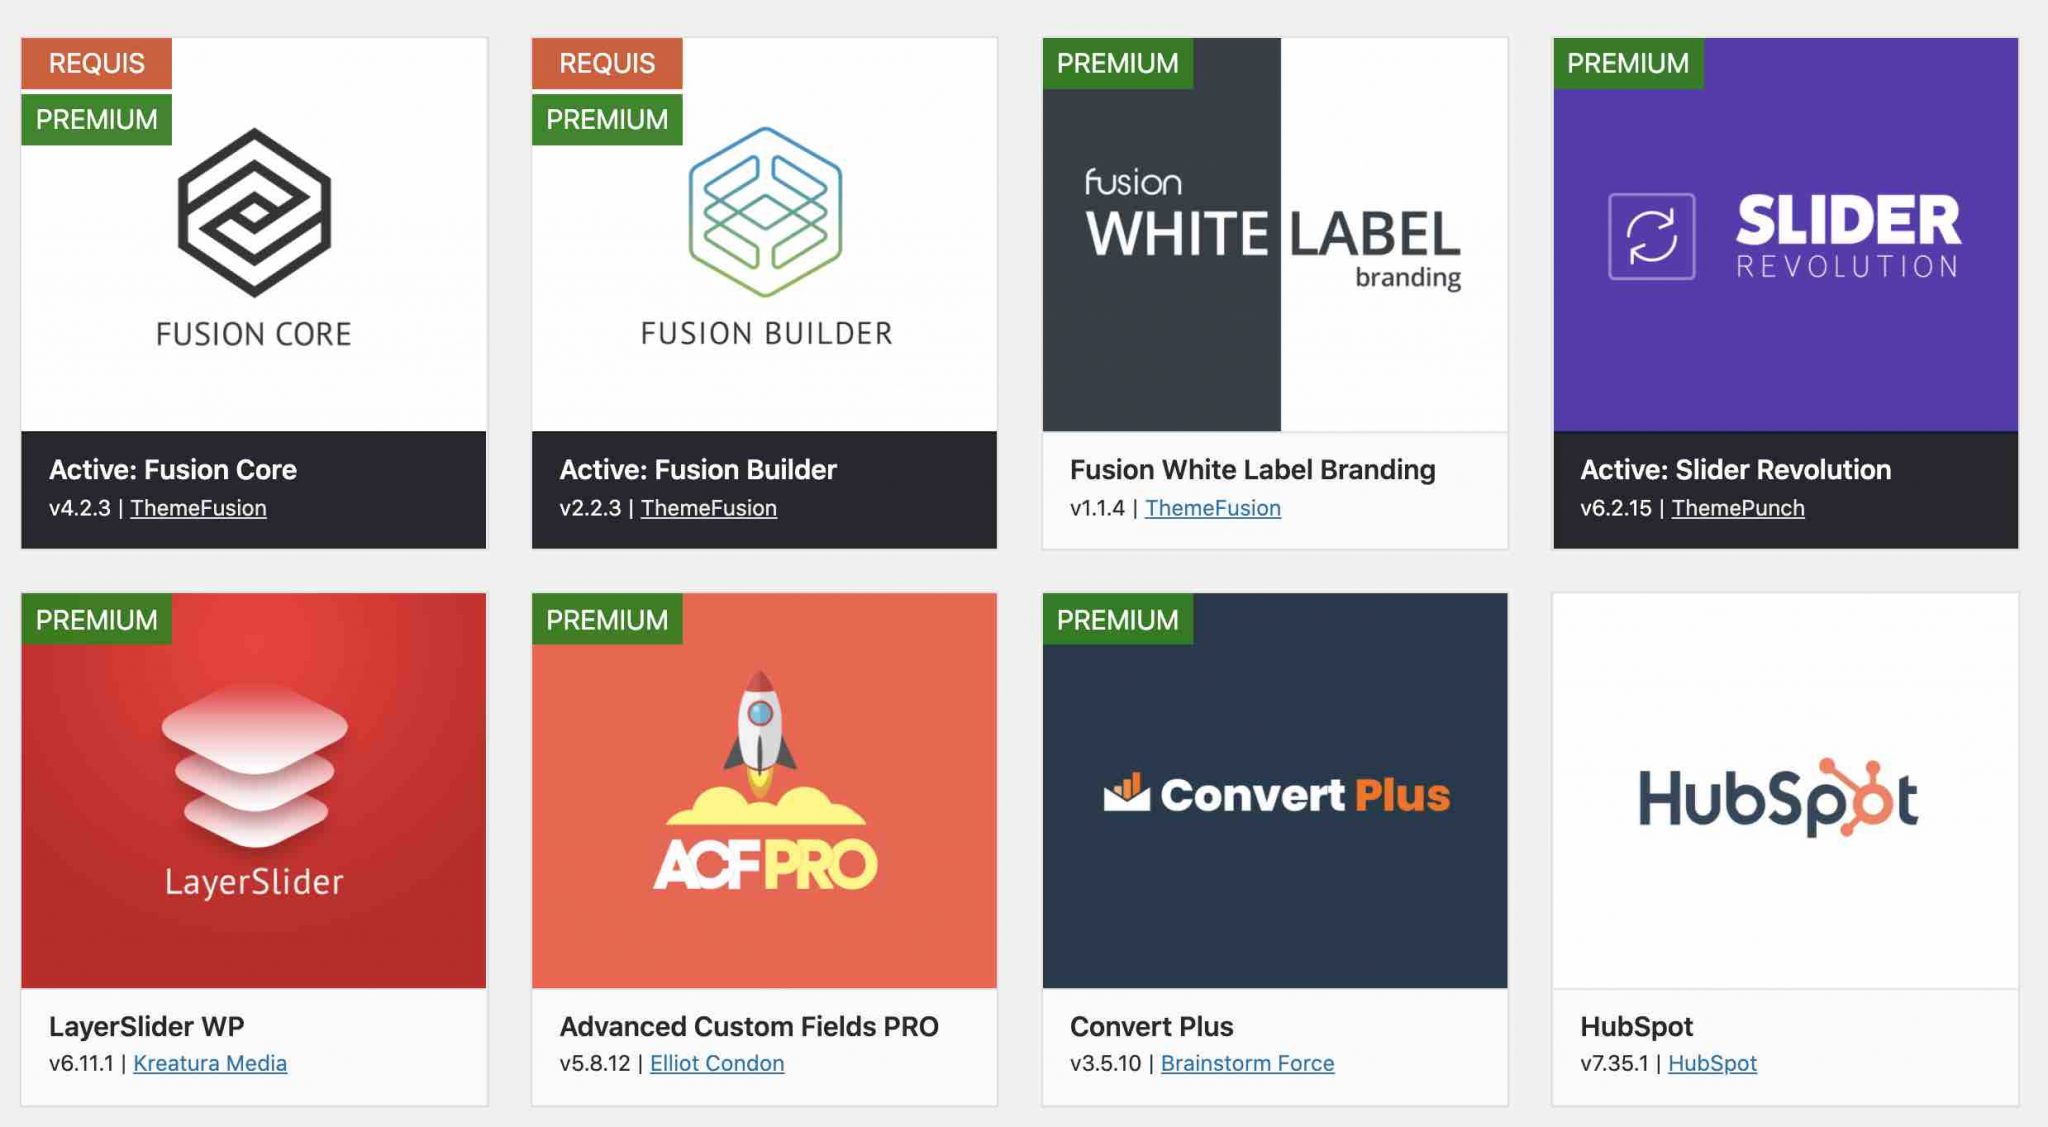Viewport: 2048px width, 1127px height.
Task: Click PREMIUM badge on Fusion White Label Branding
Action: pos(1118,63)
